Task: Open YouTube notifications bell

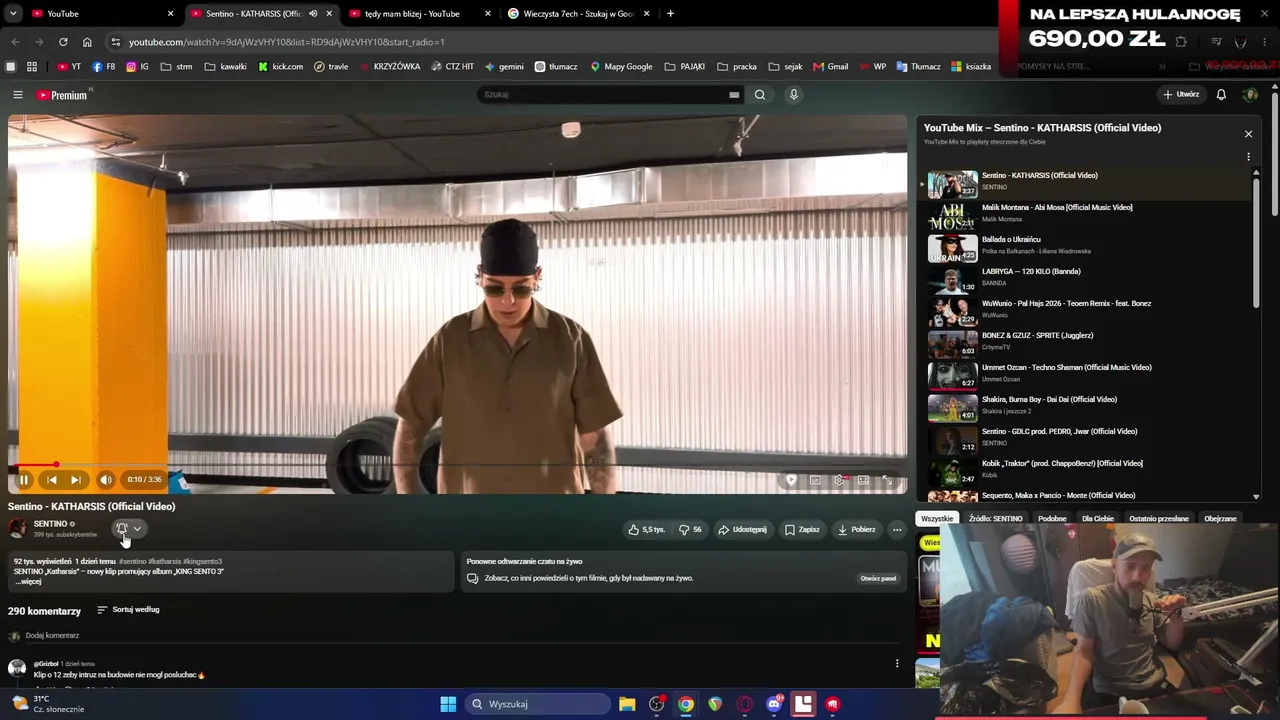Action: (x=1221, y=95)
